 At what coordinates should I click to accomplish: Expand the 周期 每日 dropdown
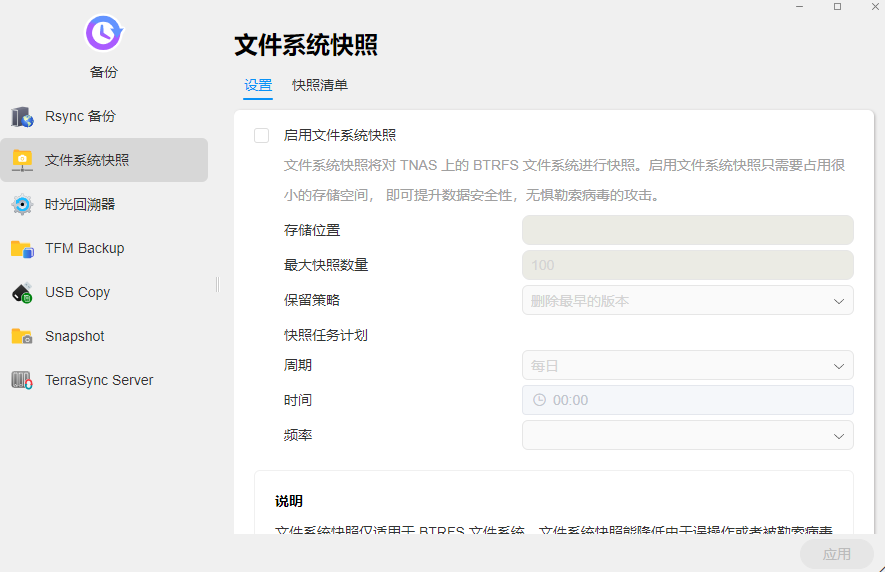(x=687, y=365)
